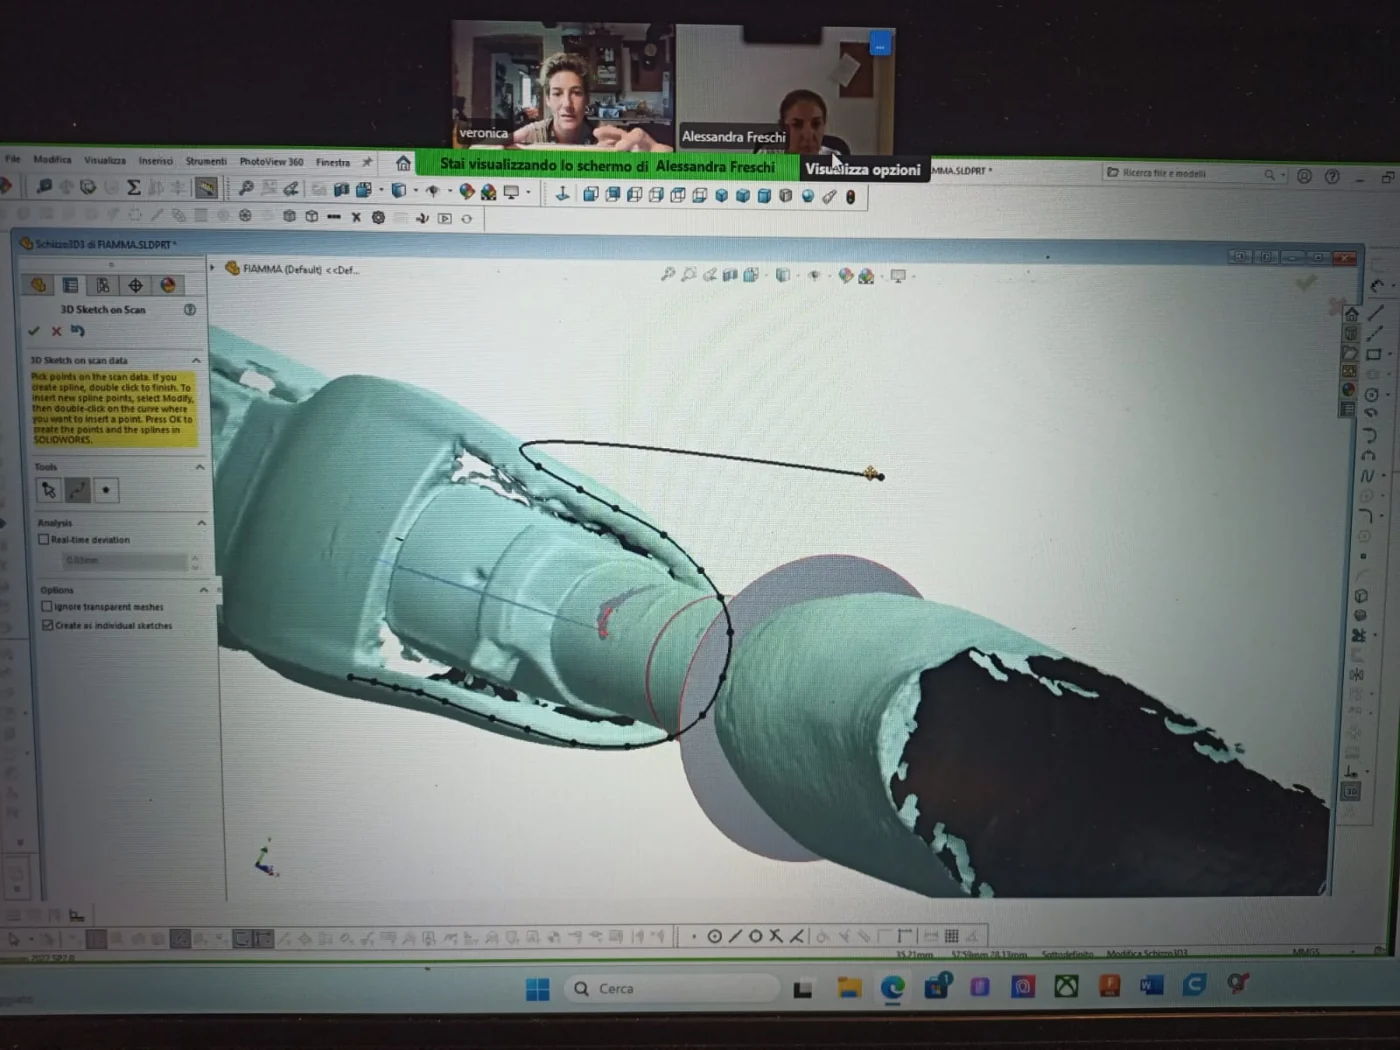Open the DimXpertManager crosshair tab
This screenshot has height=1050, width=1400.
pyautogui.click(x=135, y=285)
